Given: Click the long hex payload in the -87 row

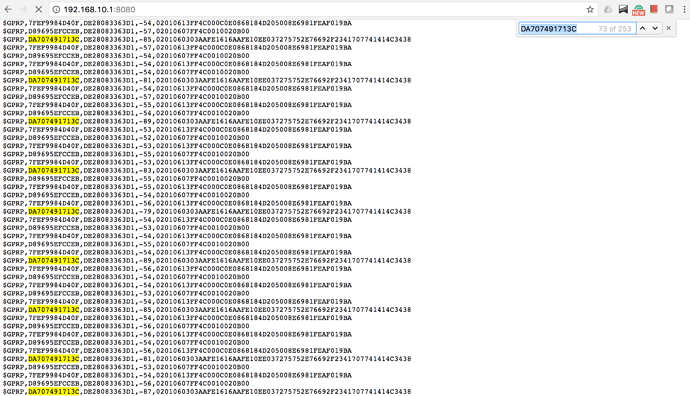Looking at the screenshot, I should 283,392.
